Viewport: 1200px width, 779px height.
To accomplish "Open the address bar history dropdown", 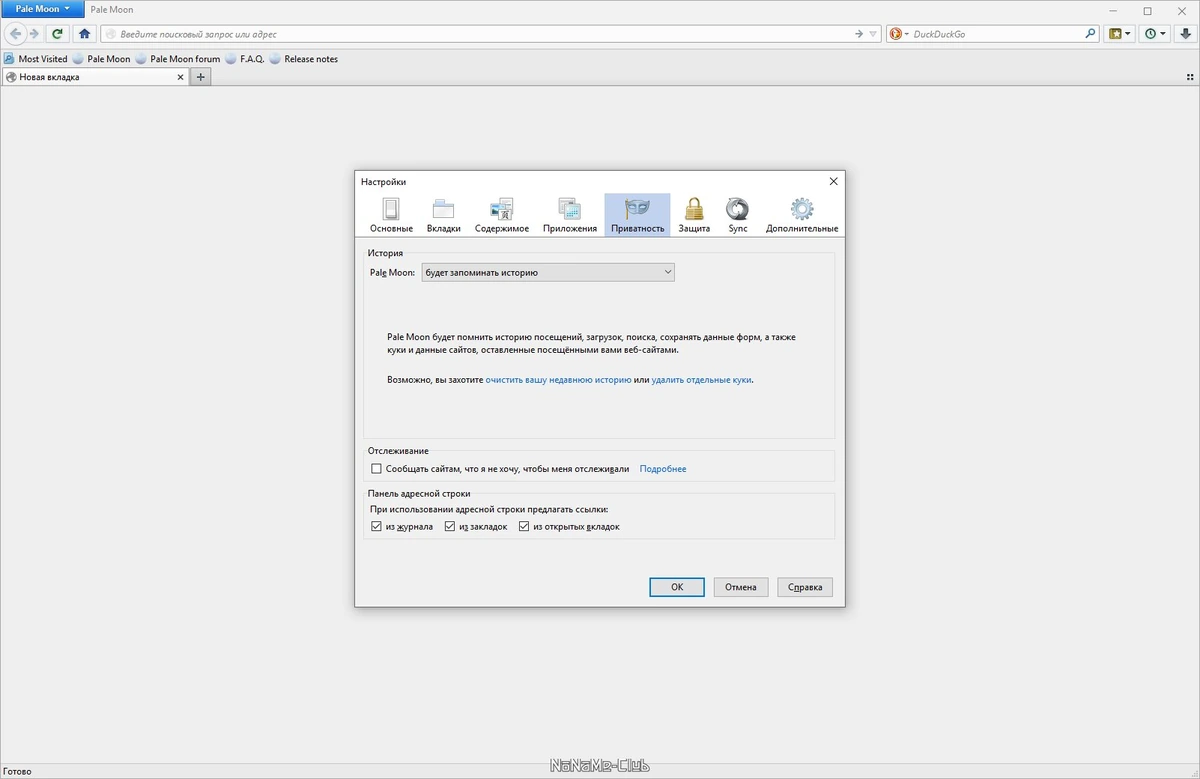I will point(873,34).
